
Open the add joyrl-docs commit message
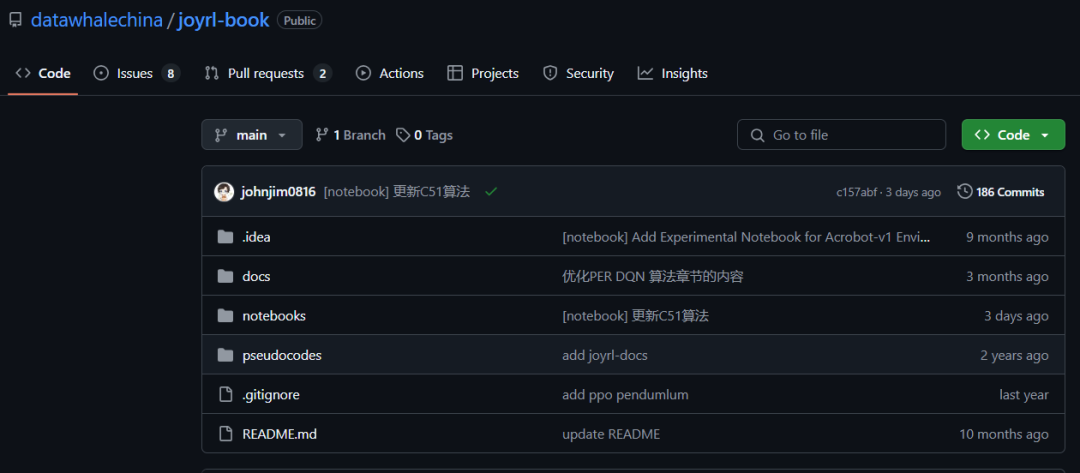pyautogui.click(x=605, y=355)
